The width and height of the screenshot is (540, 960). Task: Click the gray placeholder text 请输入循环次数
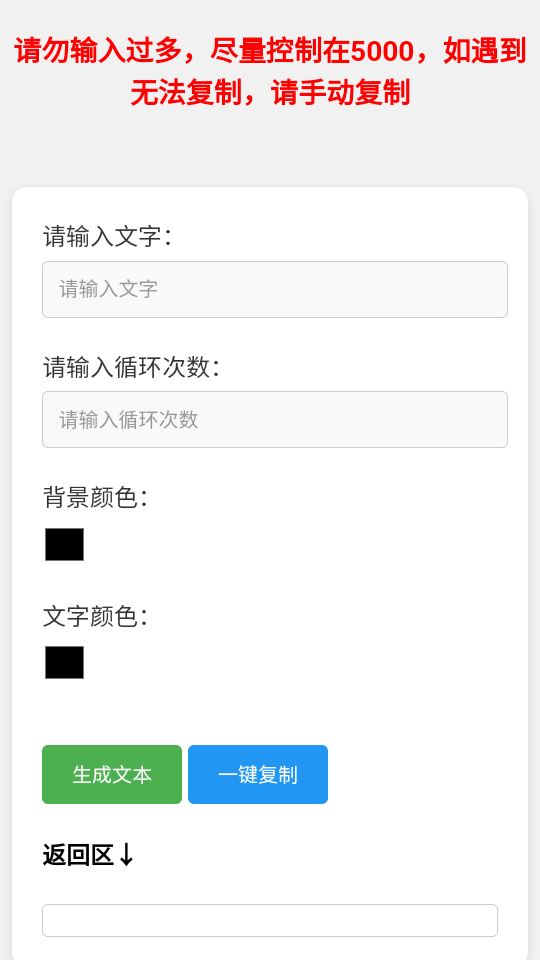[129, 419]
